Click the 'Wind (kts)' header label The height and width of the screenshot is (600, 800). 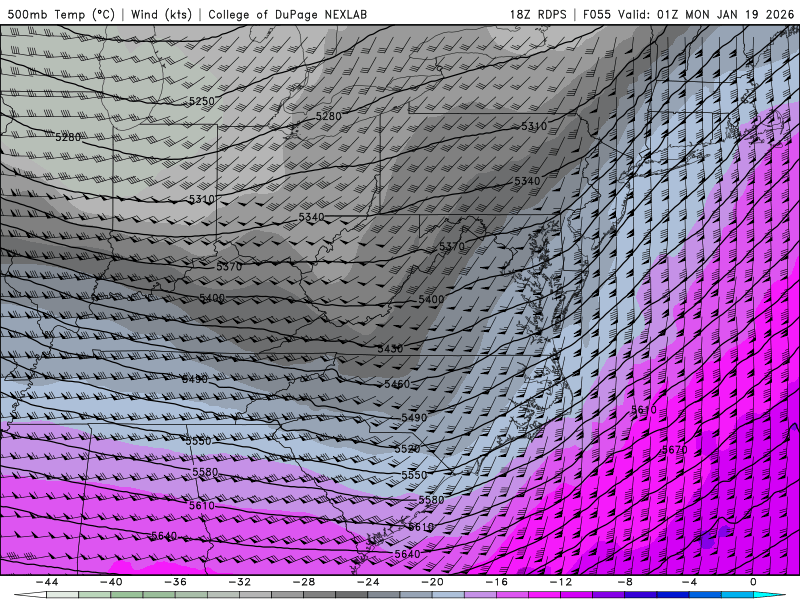tap(162, 14)
